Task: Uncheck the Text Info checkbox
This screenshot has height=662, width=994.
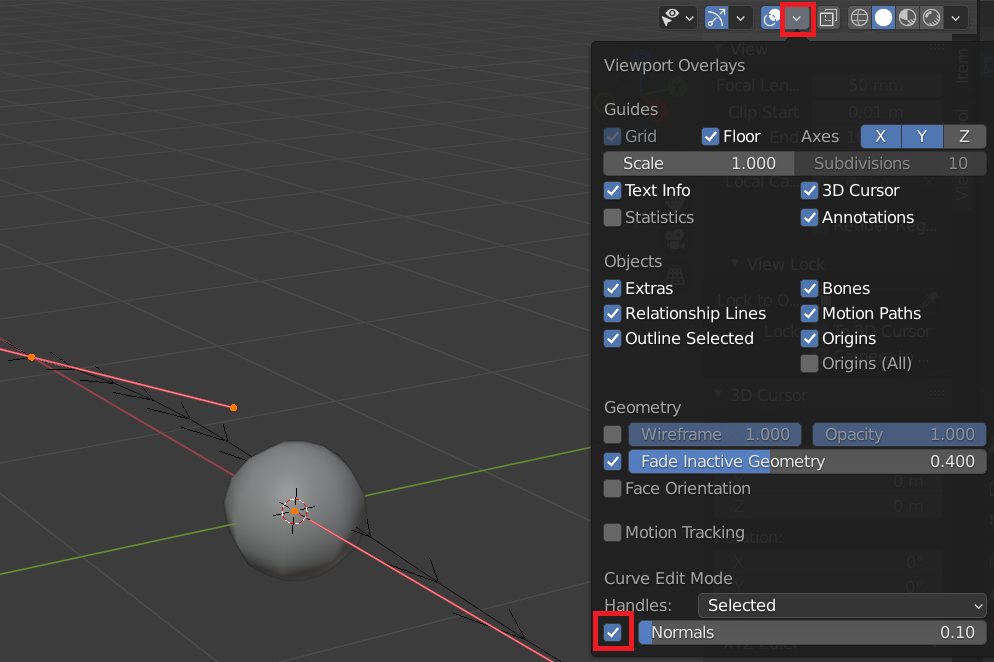Action: (x=612, y=190)
